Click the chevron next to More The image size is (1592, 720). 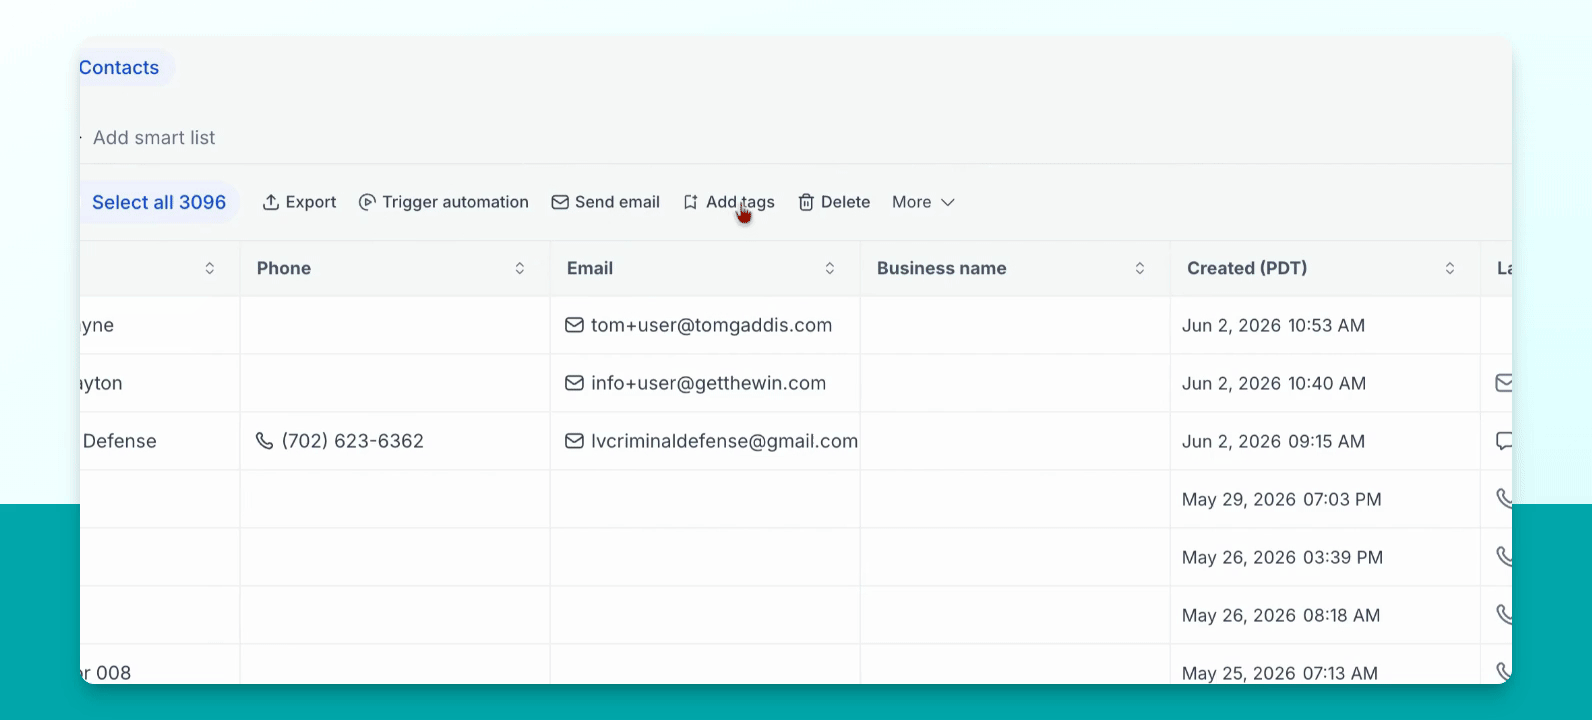click(948, 202)
